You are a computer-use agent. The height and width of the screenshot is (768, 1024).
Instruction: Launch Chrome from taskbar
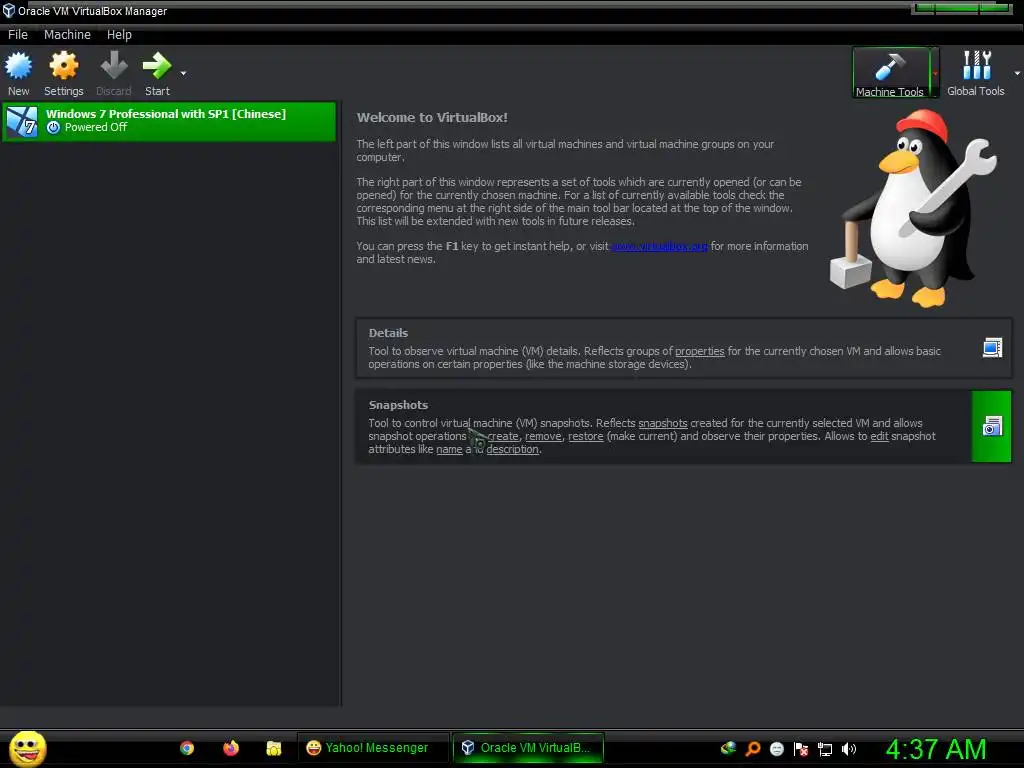(x=187, y=748)
